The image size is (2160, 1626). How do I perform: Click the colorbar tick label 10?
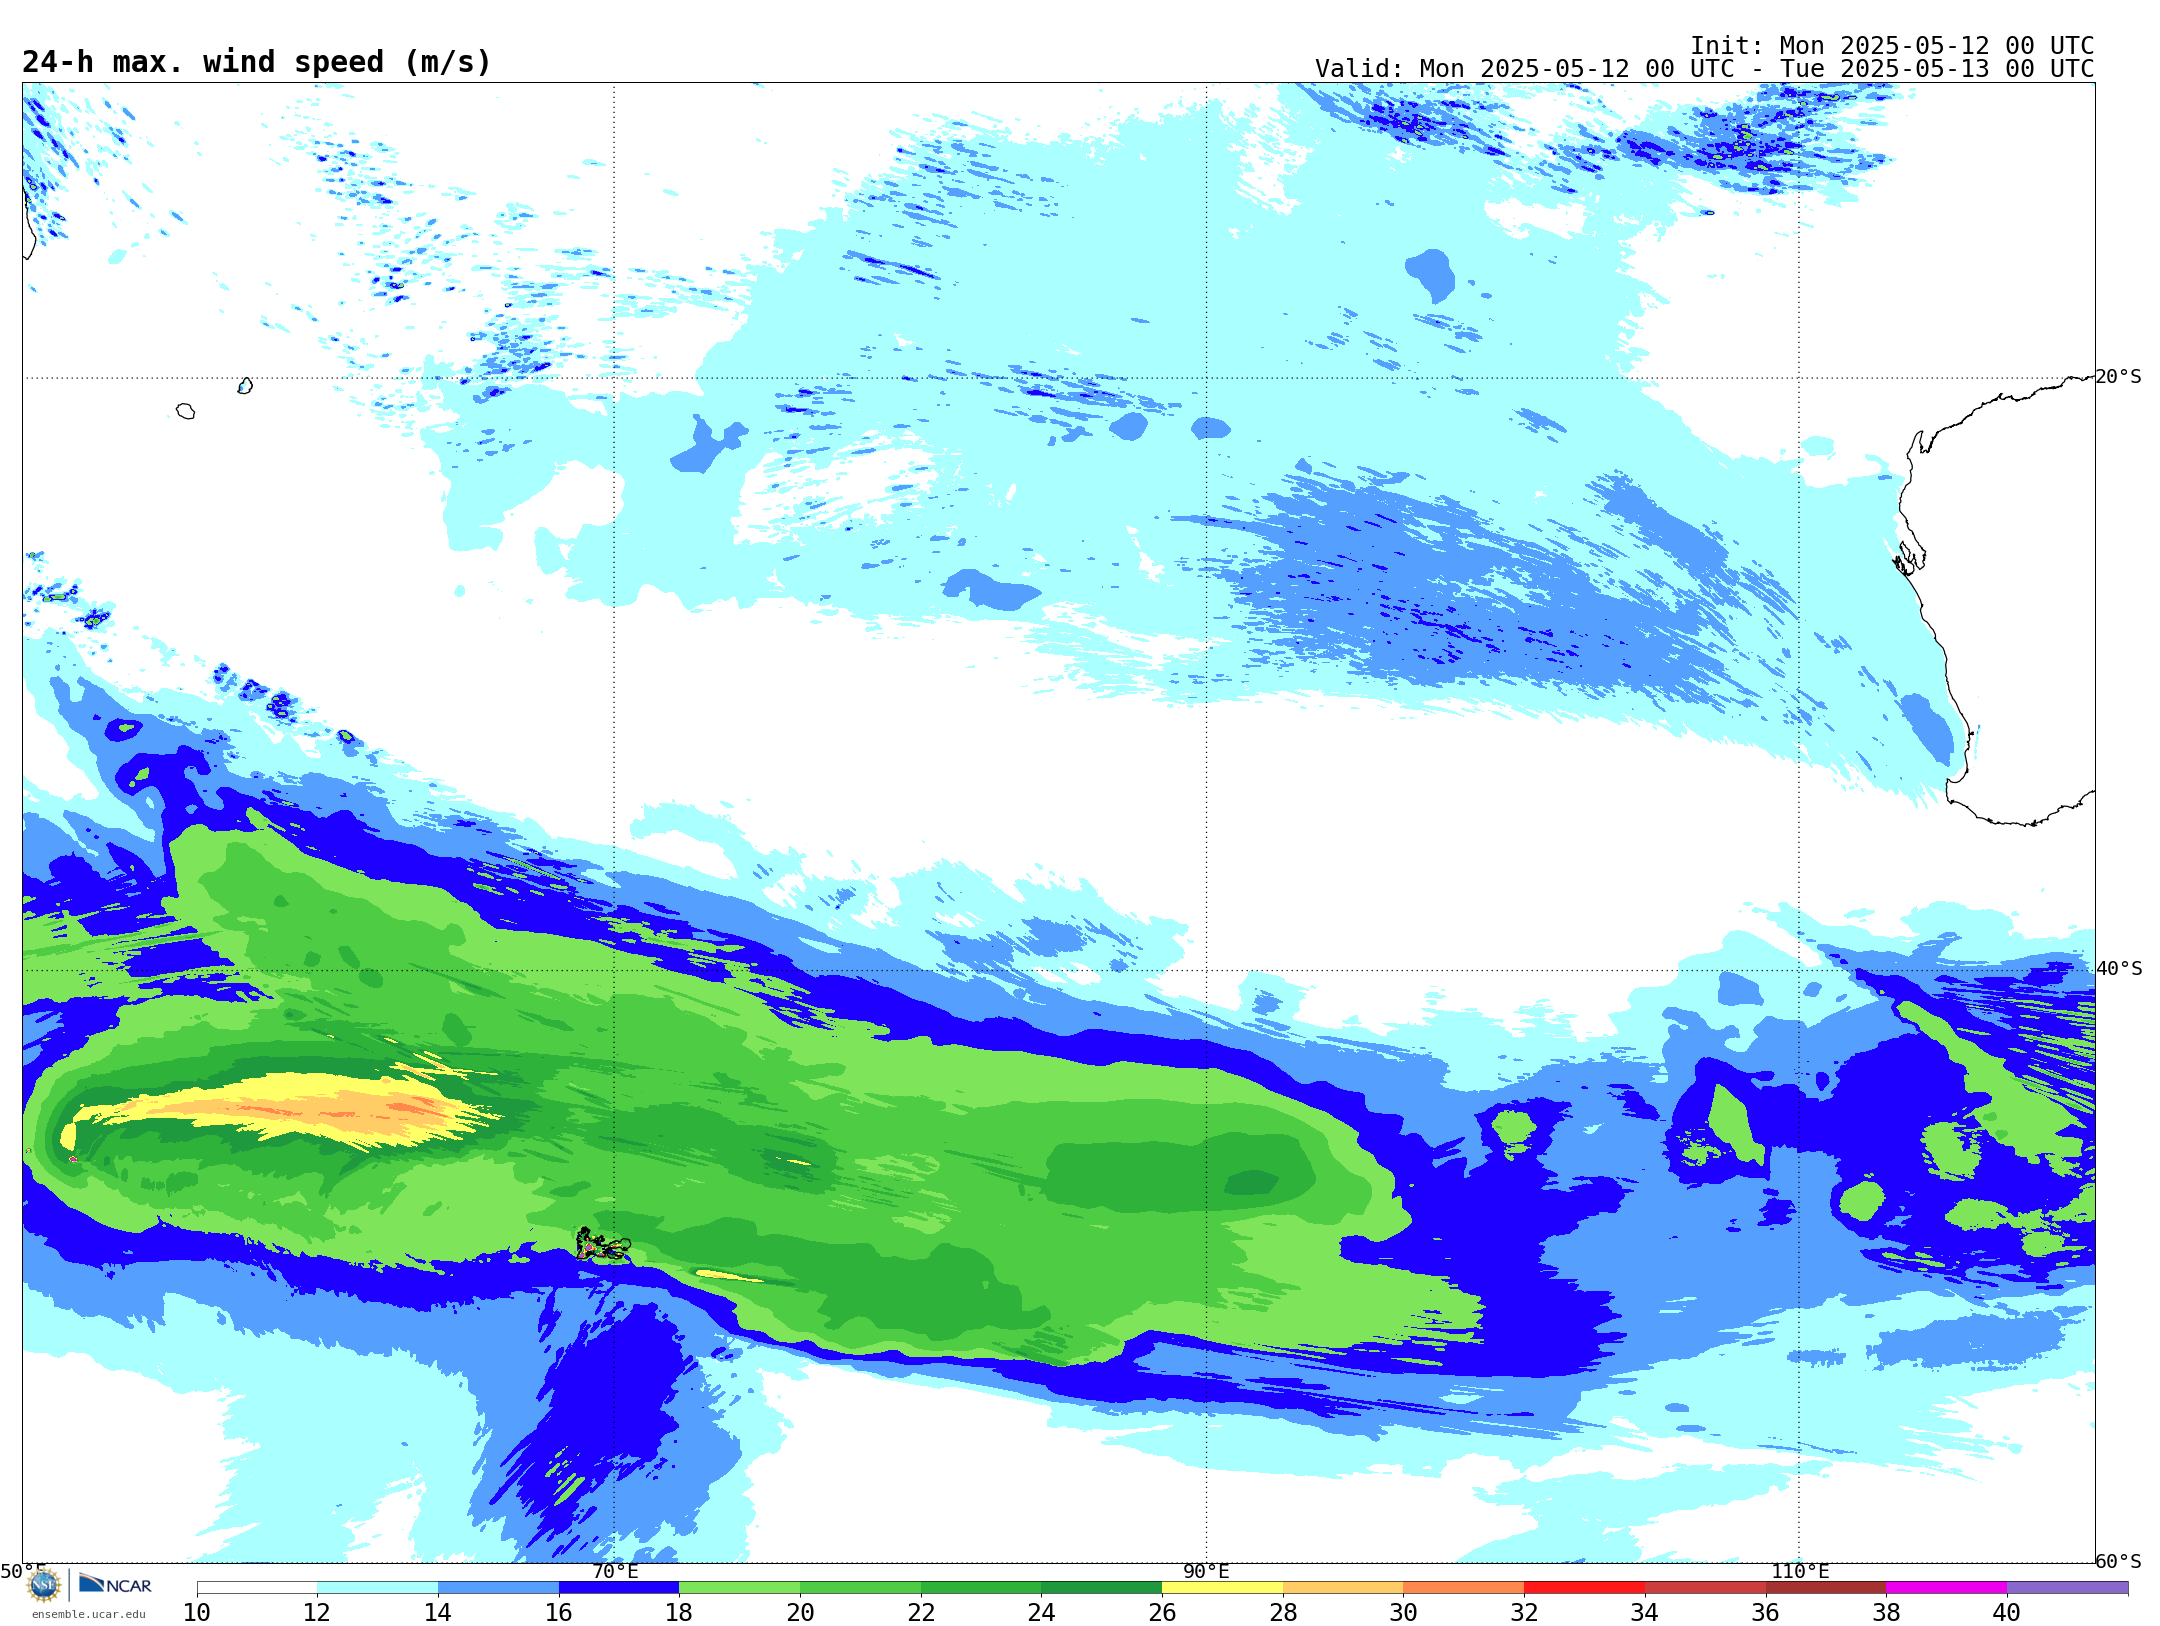click(x=197, y=1613)
